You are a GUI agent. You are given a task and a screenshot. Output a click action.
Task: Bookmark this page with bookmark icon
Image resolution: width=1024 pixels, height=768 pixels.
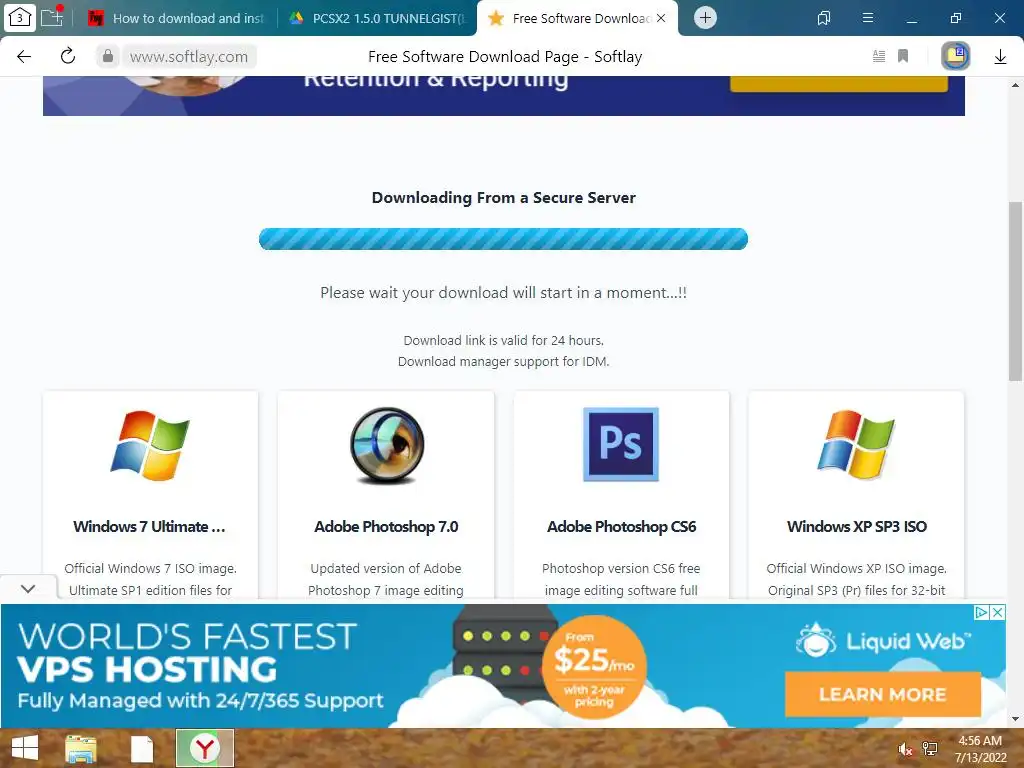903,56
